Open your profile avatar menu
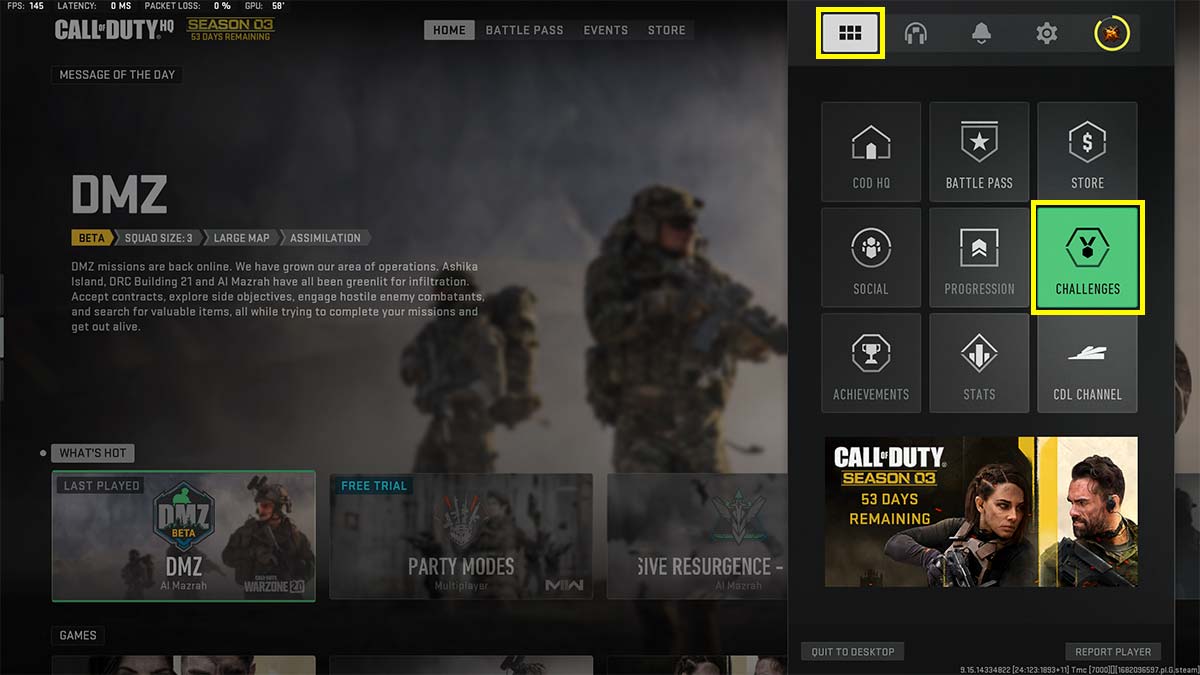 tap(1110, 32)
